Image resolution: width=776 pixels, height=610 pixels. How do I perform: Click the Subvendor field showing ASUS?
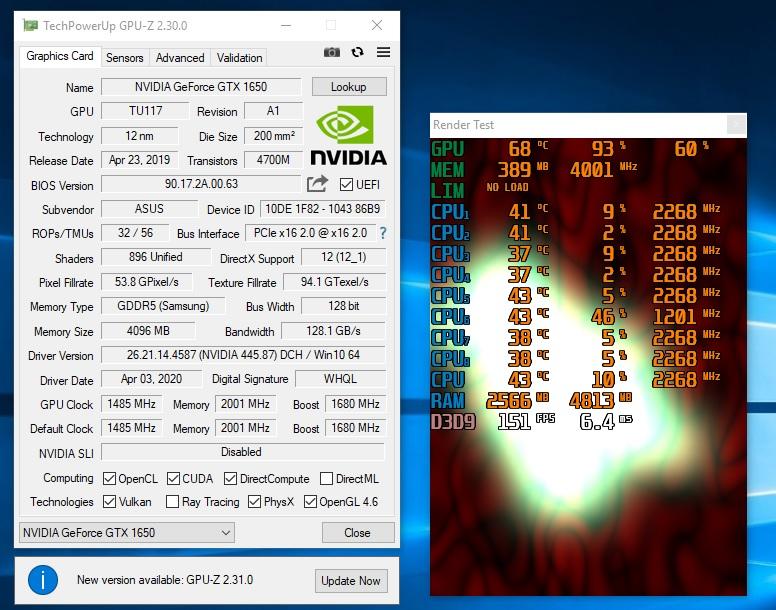click(149, 209)
